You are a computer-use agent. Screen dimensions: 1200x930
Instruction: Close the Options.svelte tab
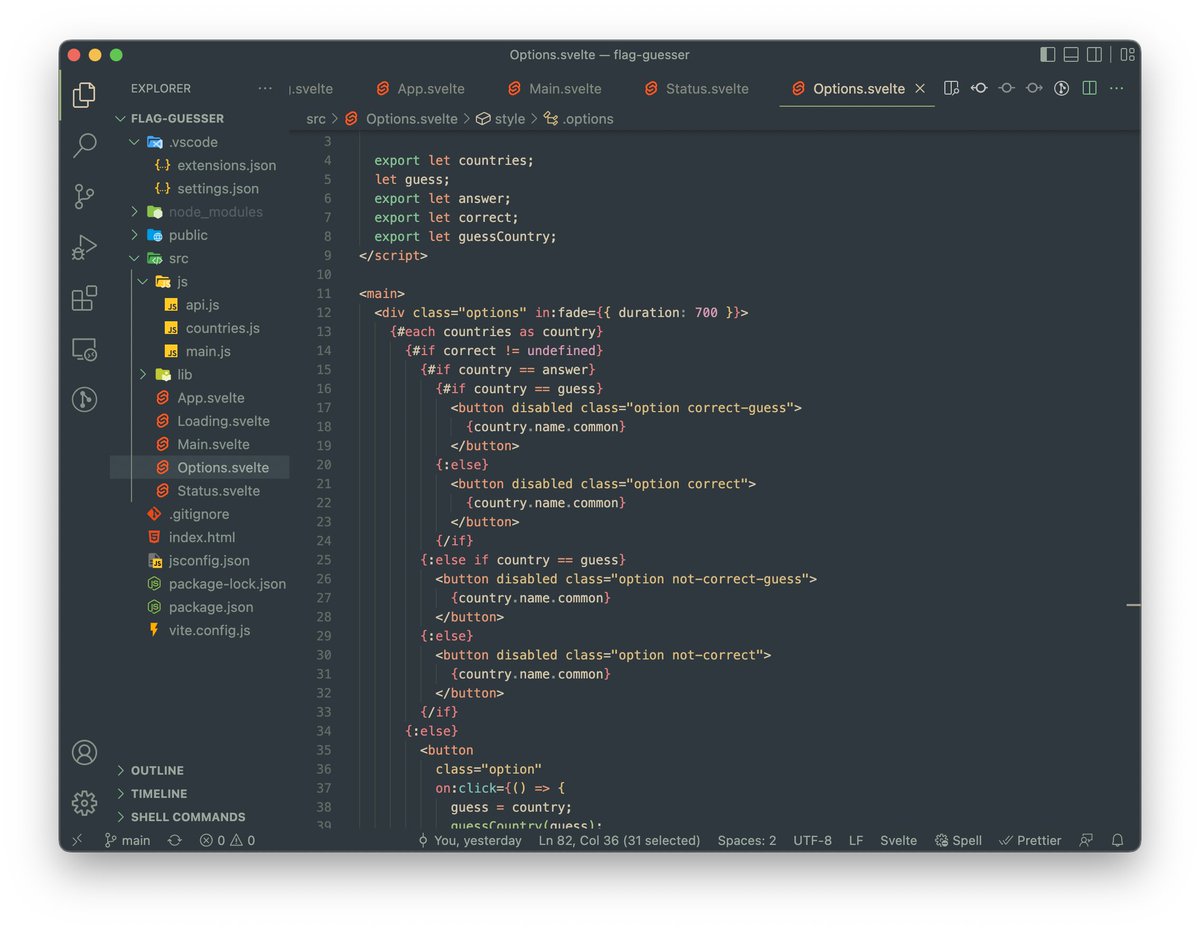920,88
